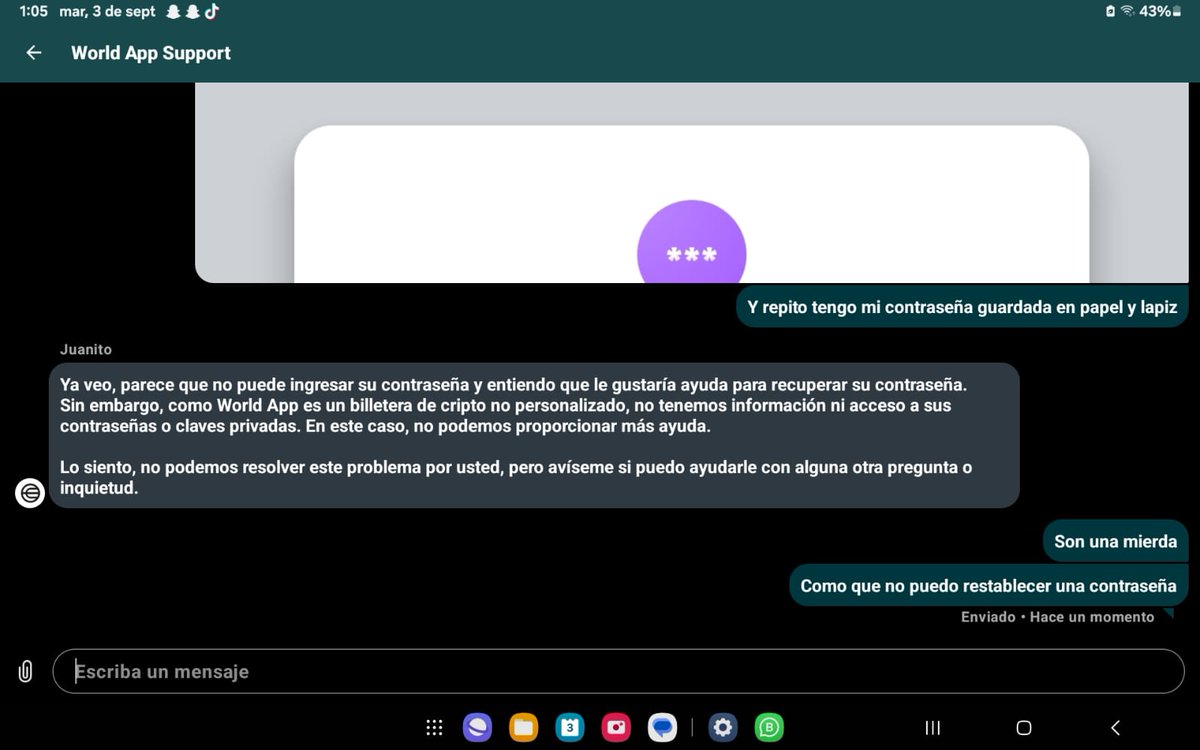Image resolution: width=1200 pixels, height=750 pixels.
Task: Tap the attachment paperclip icon
Action: [x=26, y=672]
